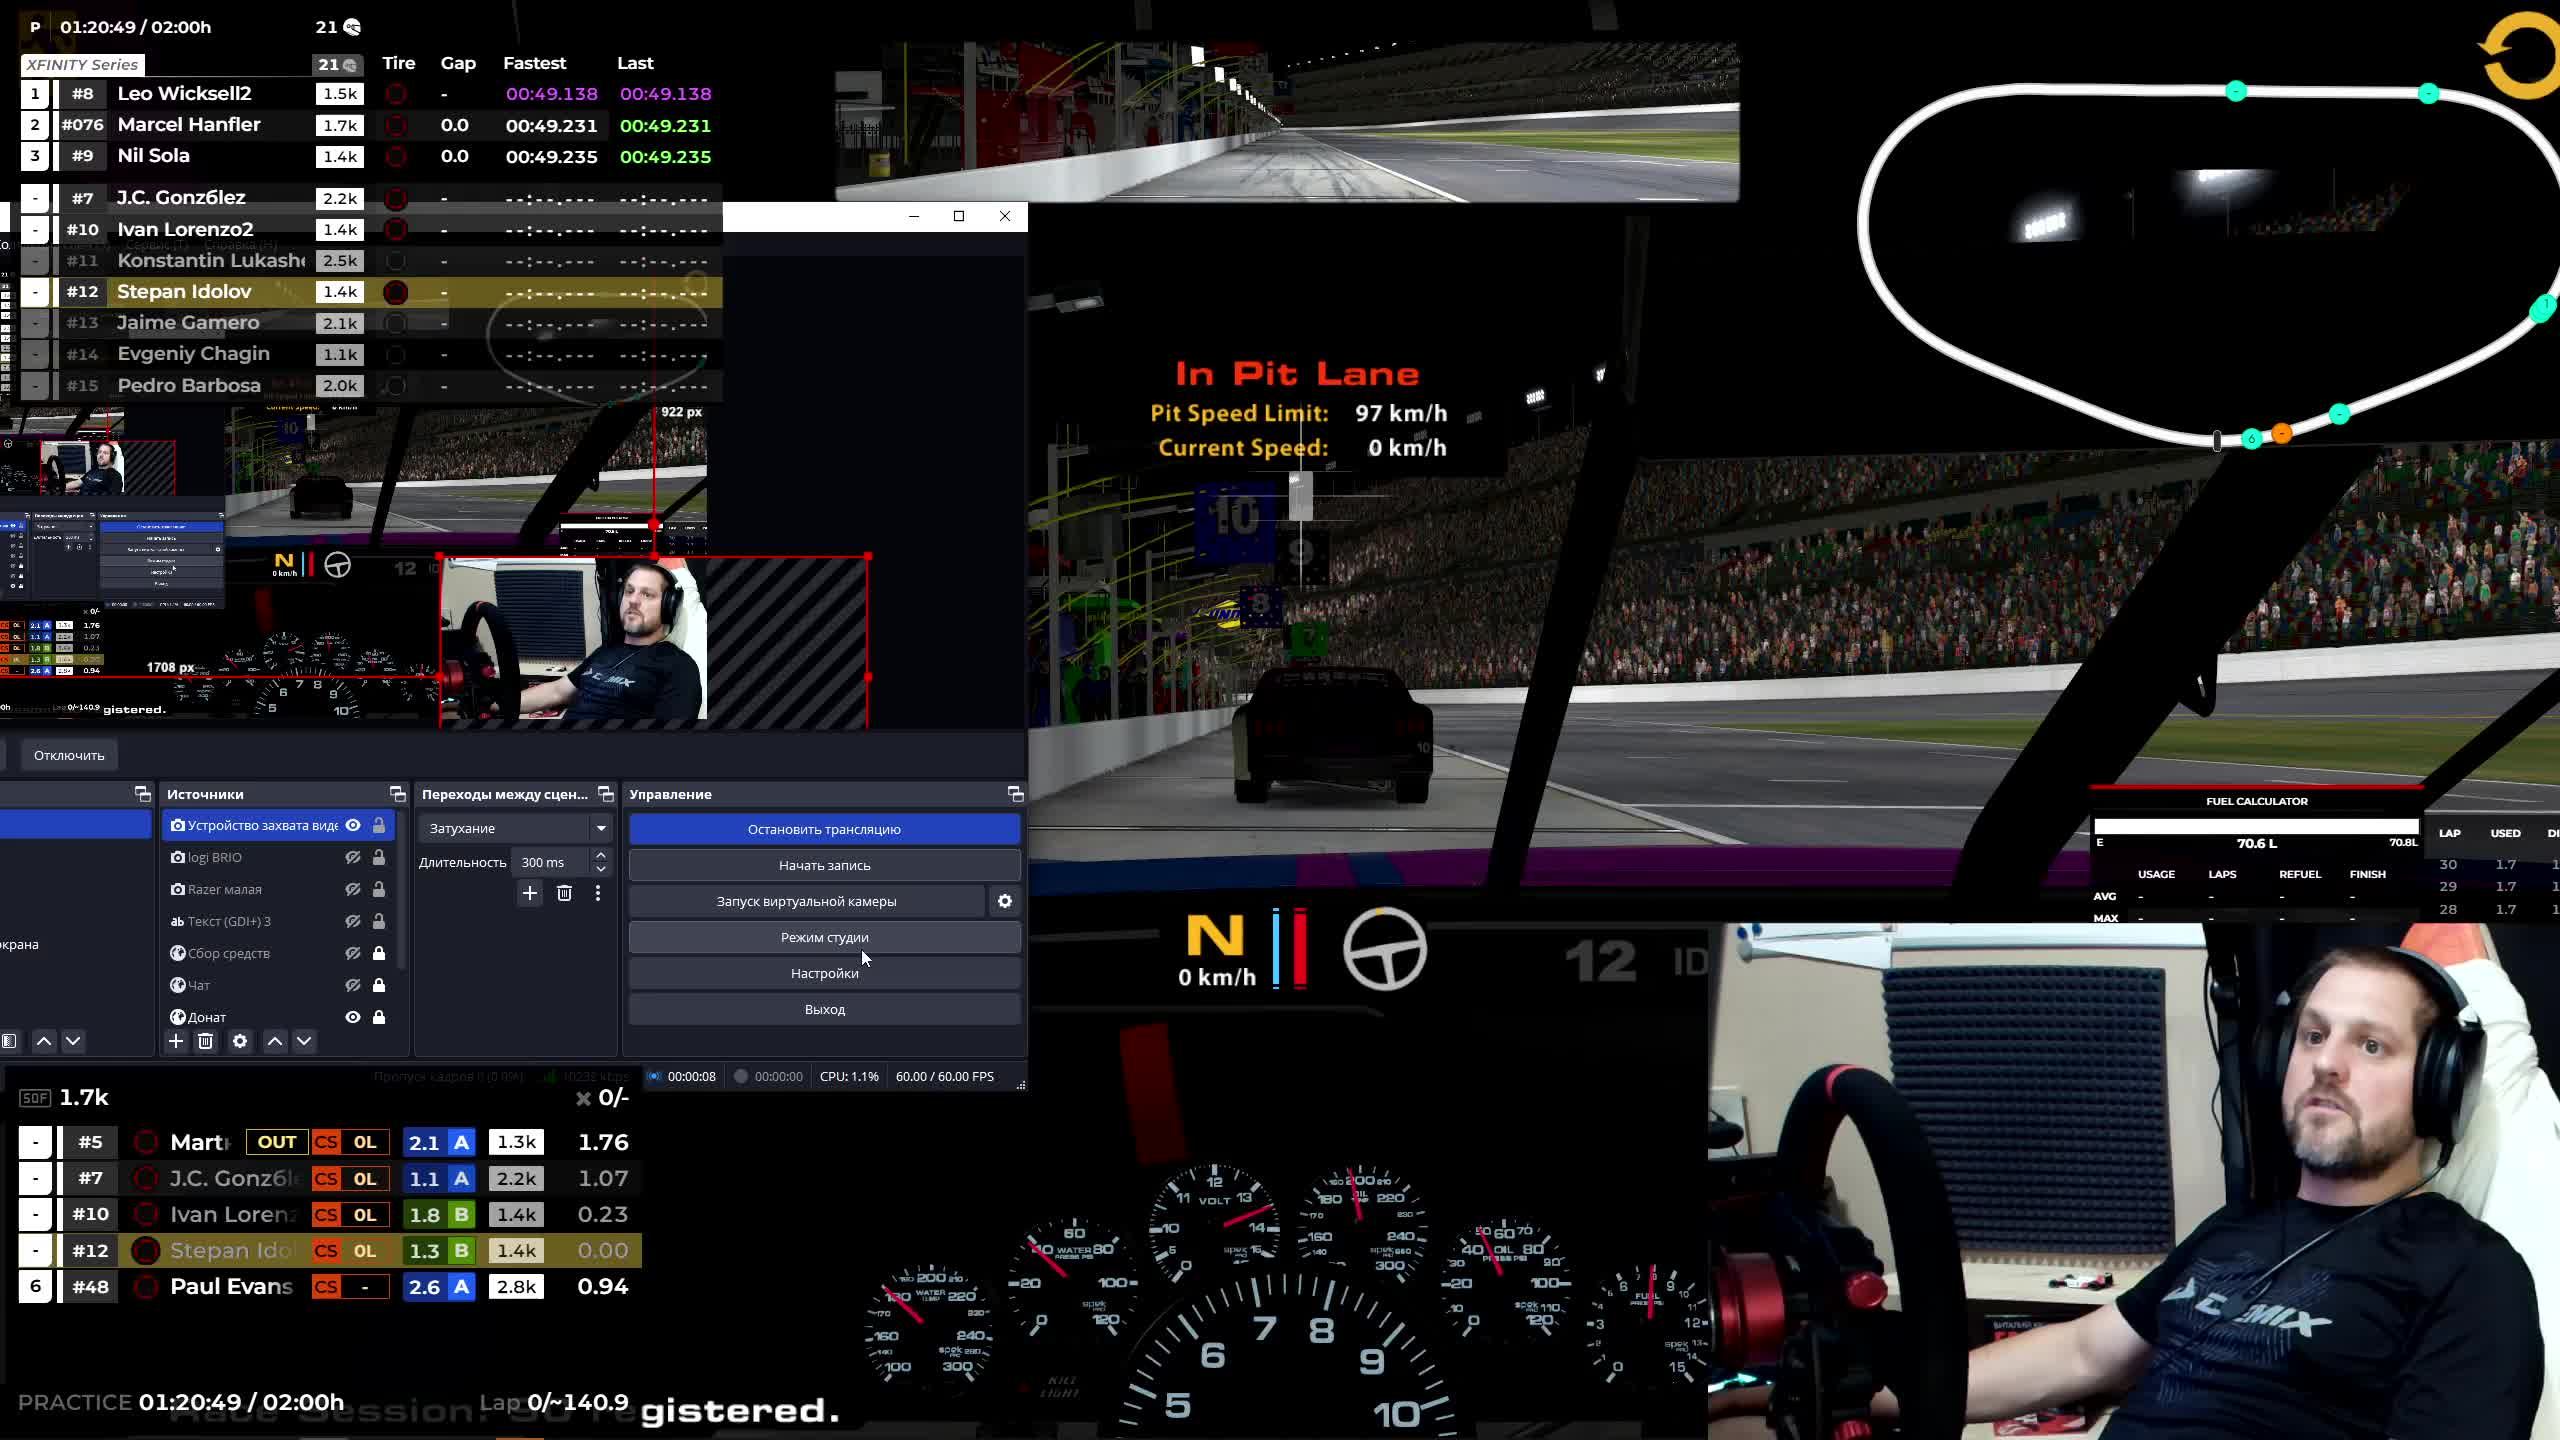The width and height of the screenshot is (2560, 1440).
Task: Increase transition duration with up arrow
Action: coord(600,855)
